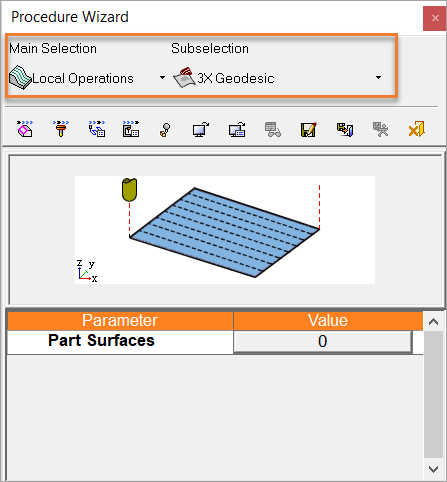
Task: Click the geometry selection icon with pink shape
Action: click(x=25, y=129)
